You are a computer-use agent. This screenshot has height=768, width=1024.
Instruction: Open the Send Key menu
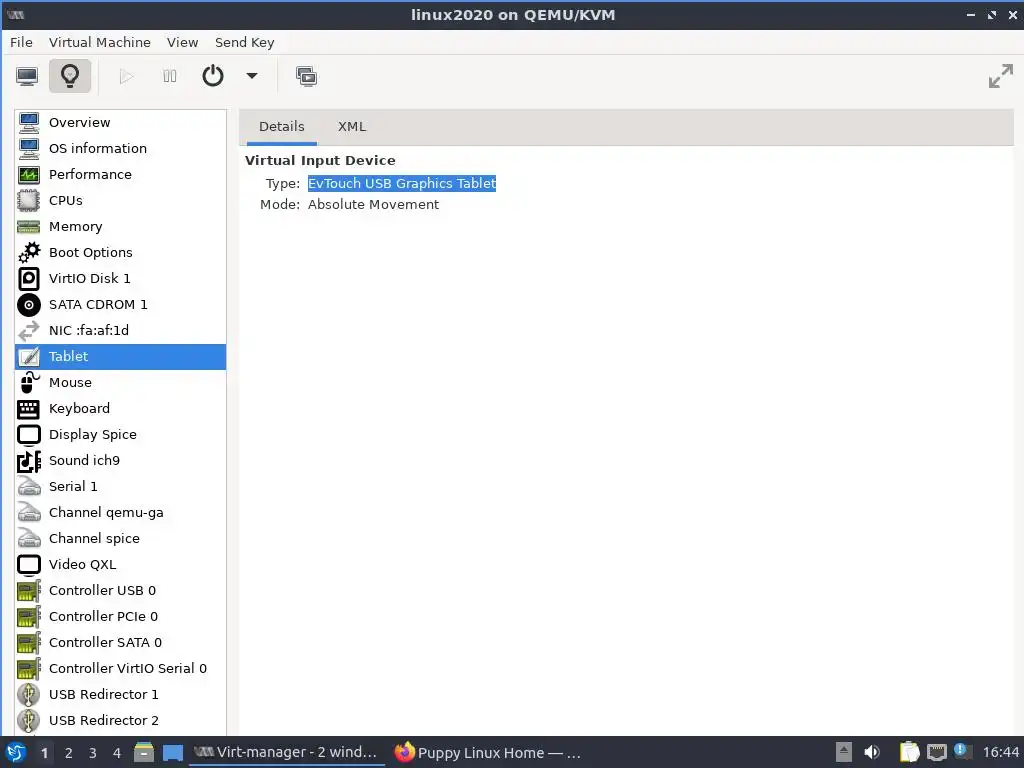(244, 42)
